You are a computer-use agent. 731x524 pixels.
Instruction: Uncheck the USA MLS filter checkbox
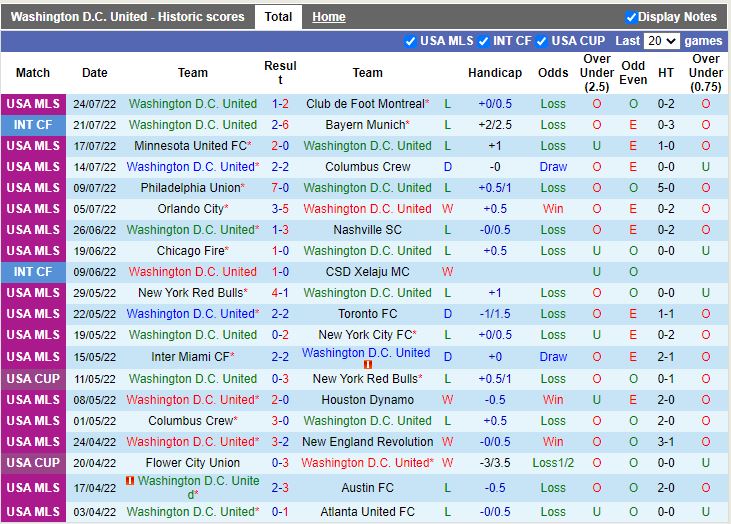[410, 41]
